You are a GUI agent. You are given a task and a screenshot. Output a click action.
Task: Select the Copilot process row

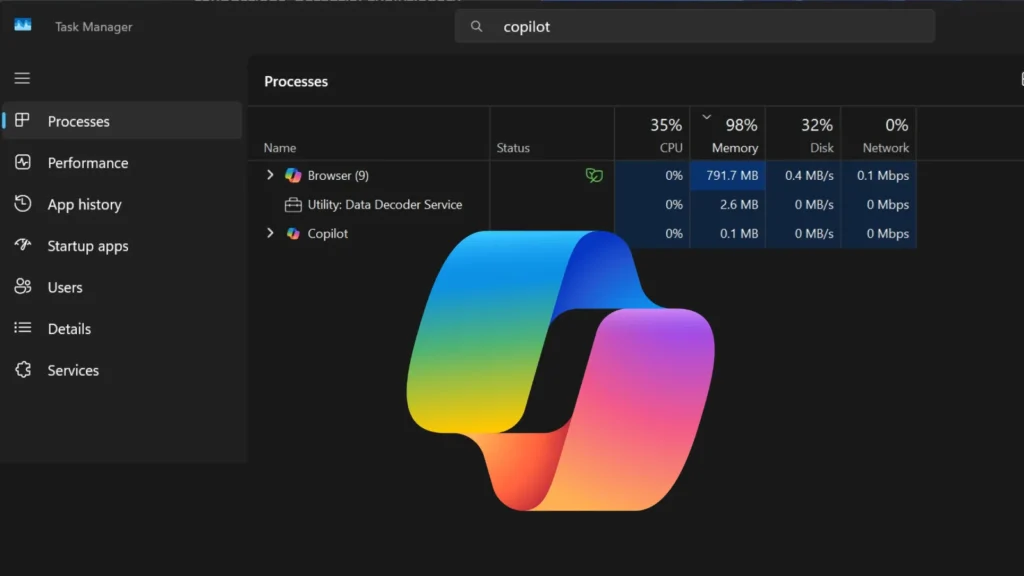coord(583,233)
